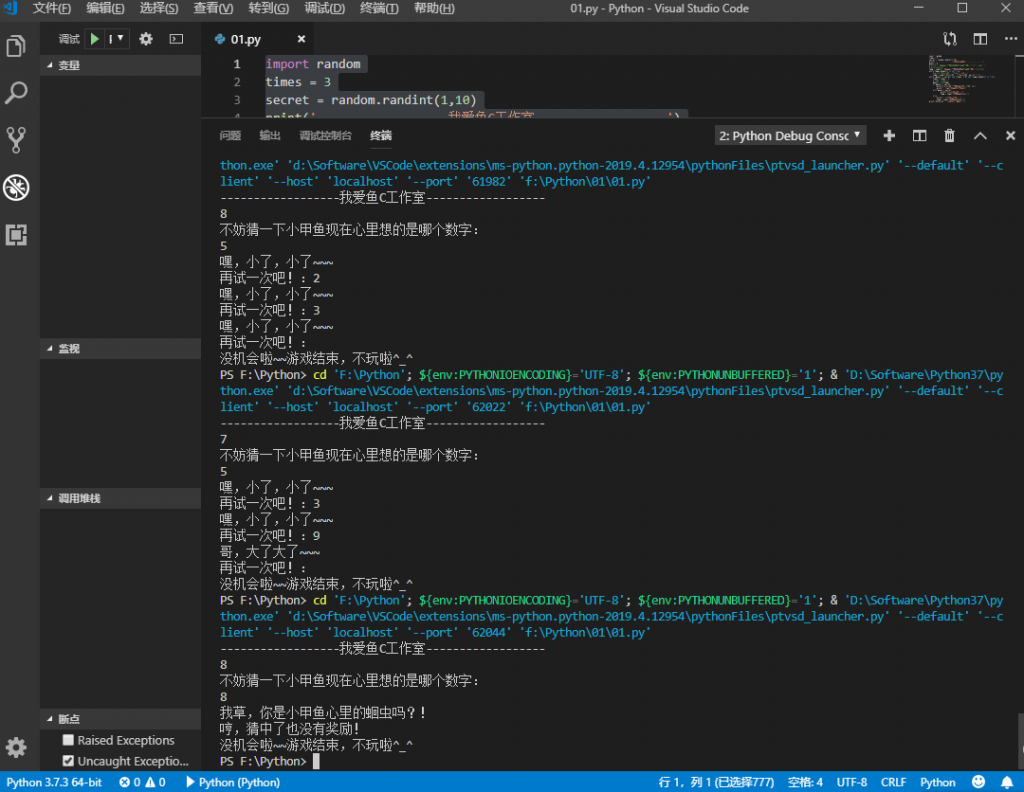Screen dimensions: 1024x792
Task: Open the 转到(G) menu
Action: 268,8
